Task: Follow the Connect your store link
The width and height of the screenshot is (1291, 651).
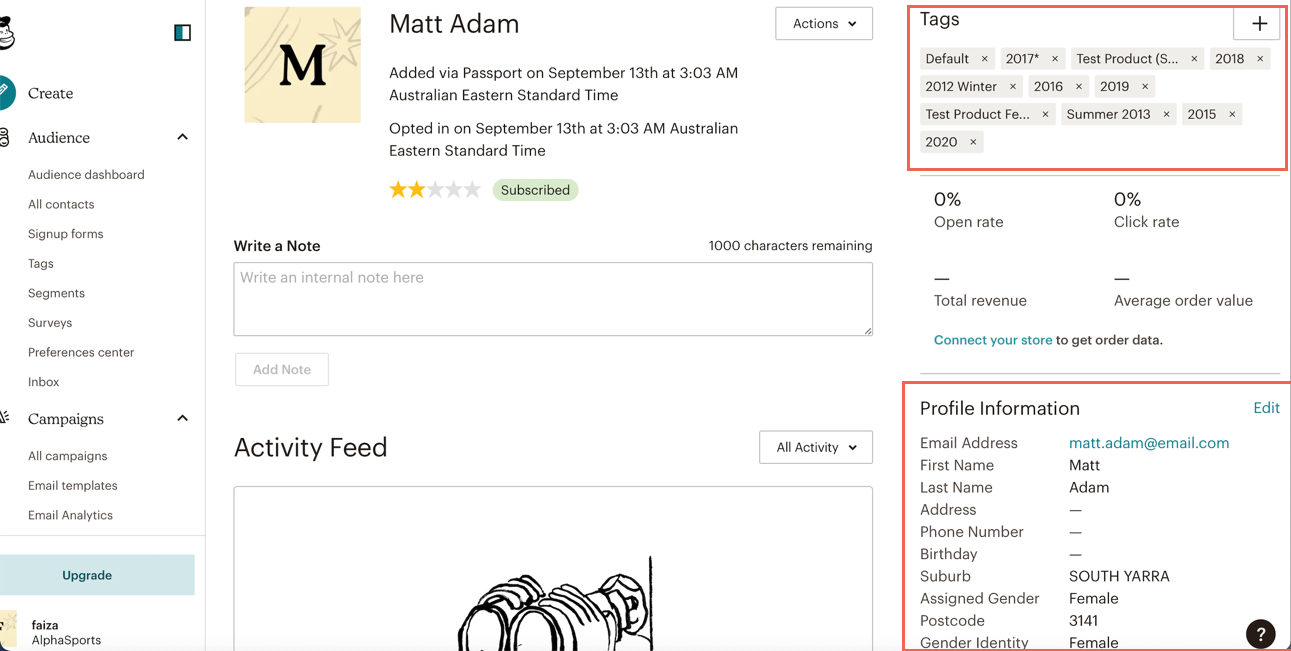Action: pos(992,340)
